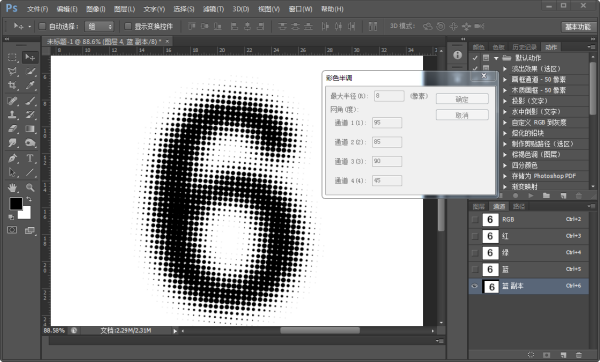Select the History Brush tool
The width and height of the screenshot is (600, 362).
click(30, 115)
